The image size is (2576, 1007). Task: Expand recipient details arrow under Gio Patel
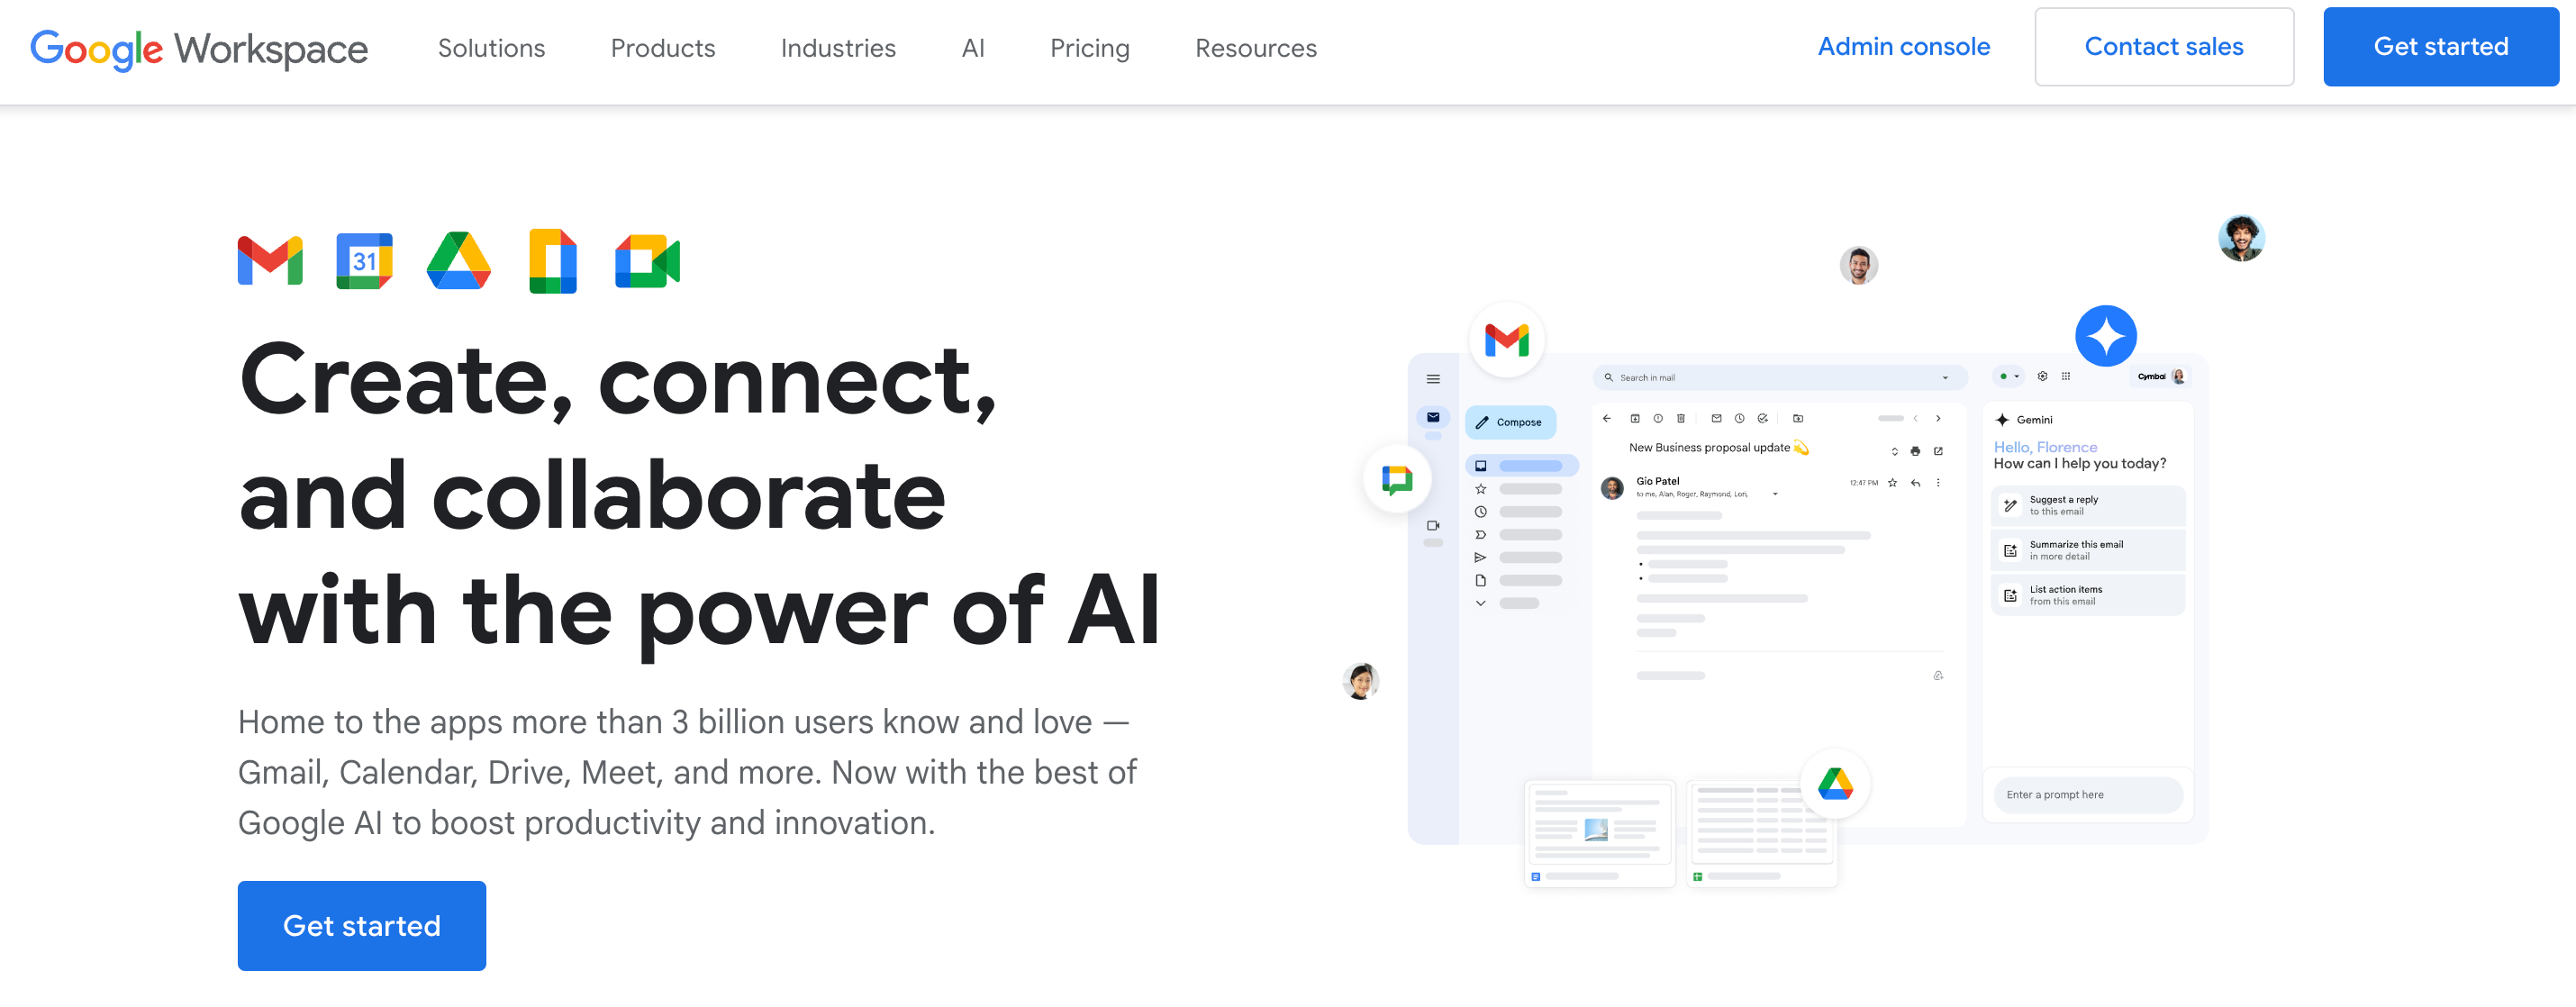click(x=1775, y=494)
